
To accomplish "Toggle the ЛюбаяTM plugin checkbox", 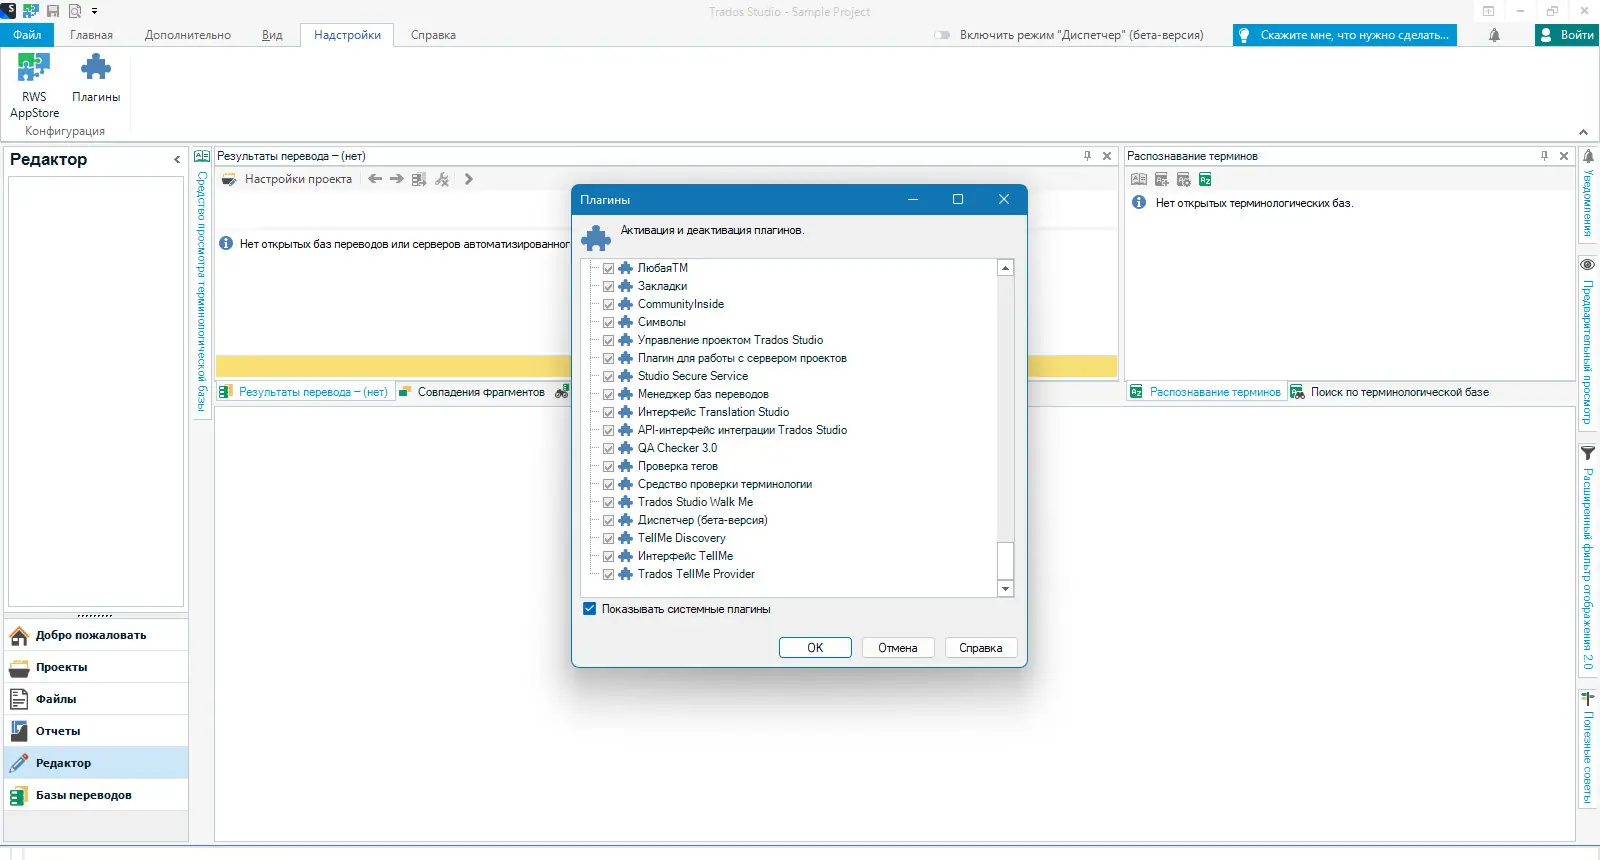I will [x=608, y=268].
